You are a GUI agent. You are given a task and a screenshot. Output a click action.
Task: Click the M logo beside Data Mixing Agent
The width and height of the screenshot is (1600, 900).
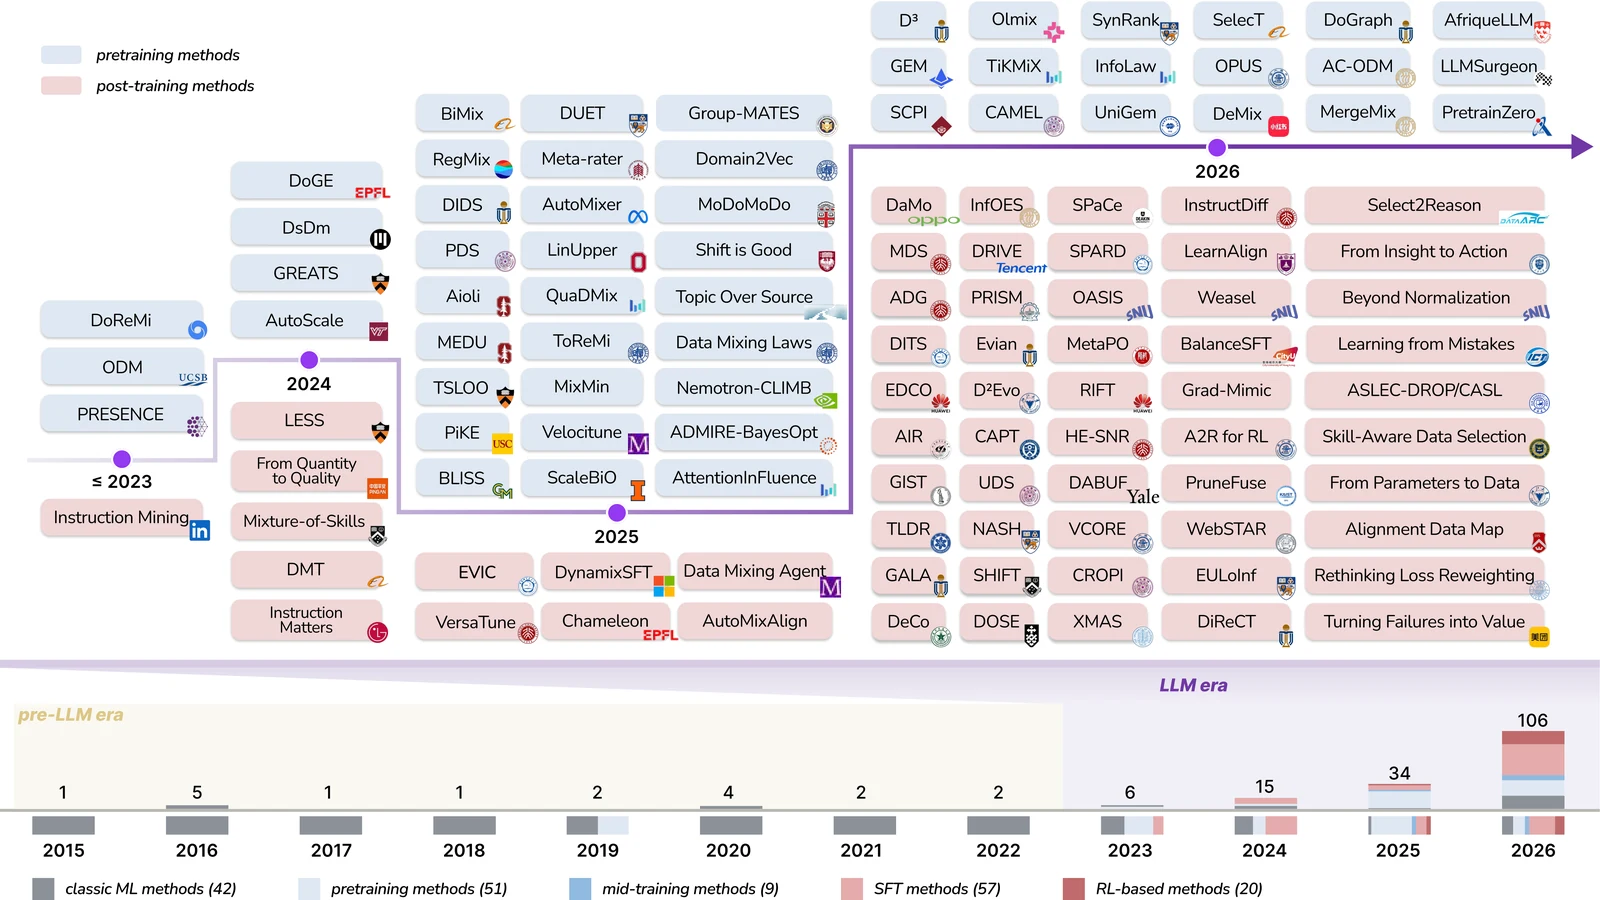[830, 587]
